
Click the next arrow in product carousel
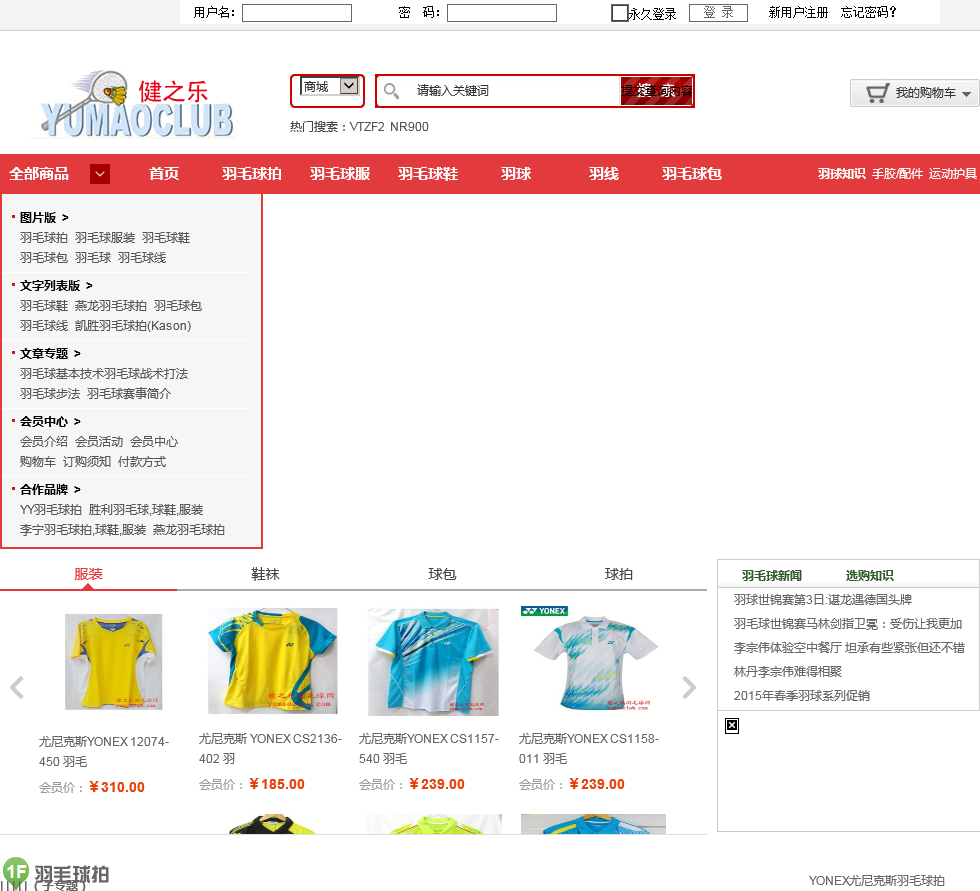pos(689,687)
